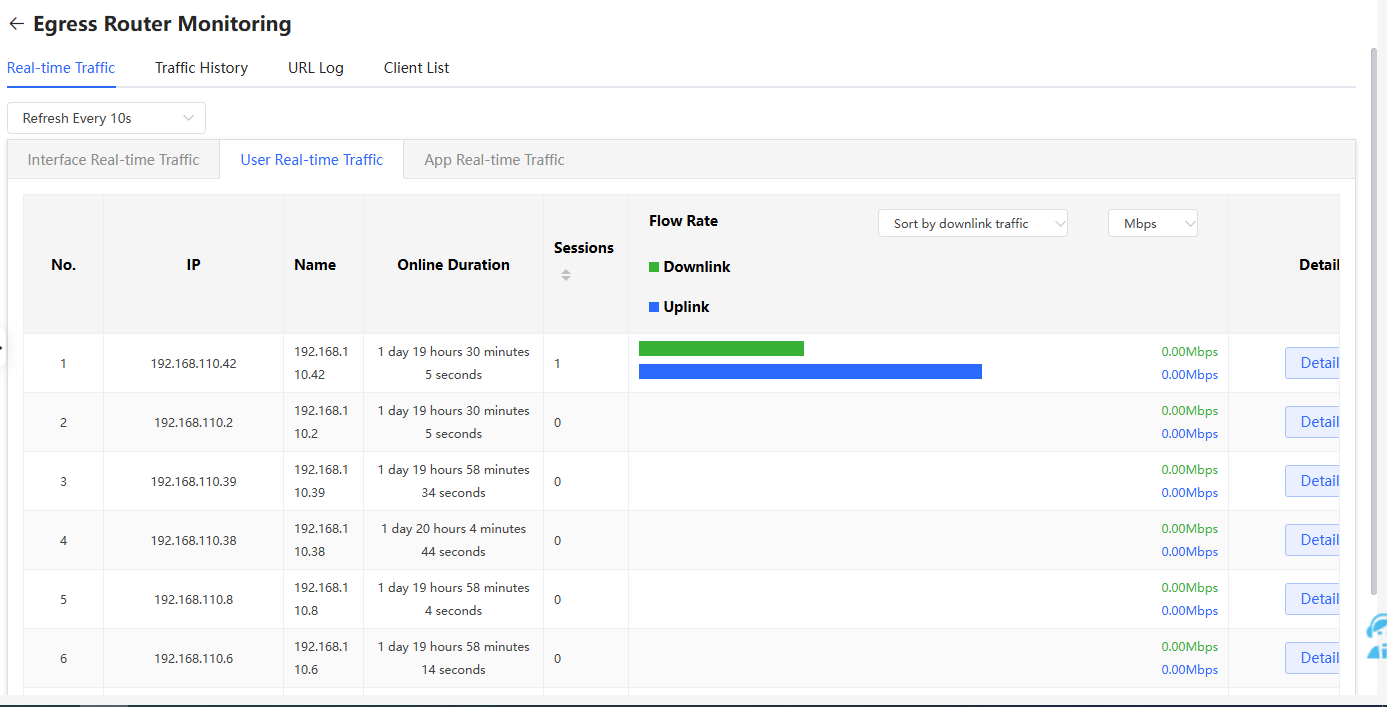Image resolution: width=1387 pixels, height=707 pixels.
Task: Open Detail for 192.168.110.6
Action: [x=1314, y=658]
